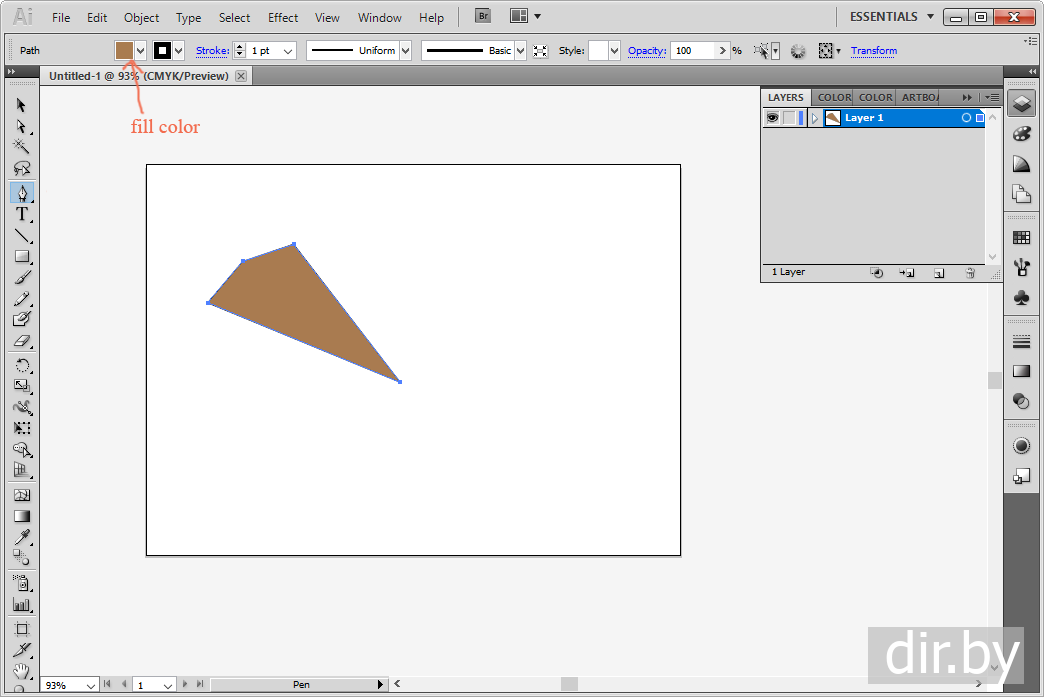The height and width of the screenshot is (697, 1044).
Task: Open the Swatches panel from the dock
Action: [1021, 237]
